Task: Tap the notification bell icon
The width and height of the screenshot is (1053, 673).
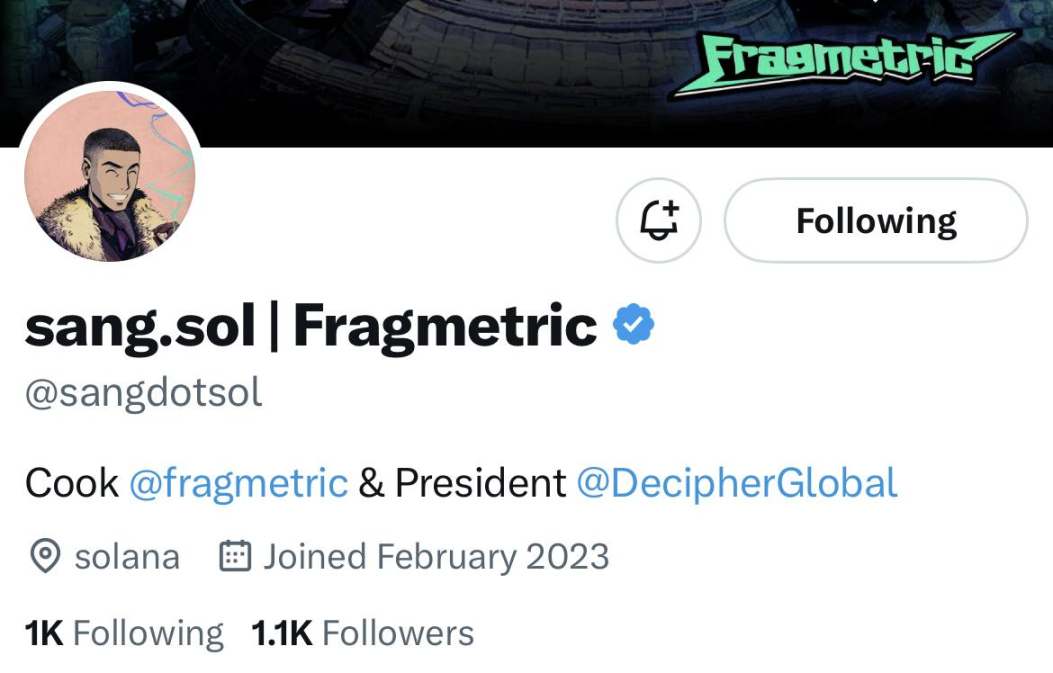Action: pos(658,220)
